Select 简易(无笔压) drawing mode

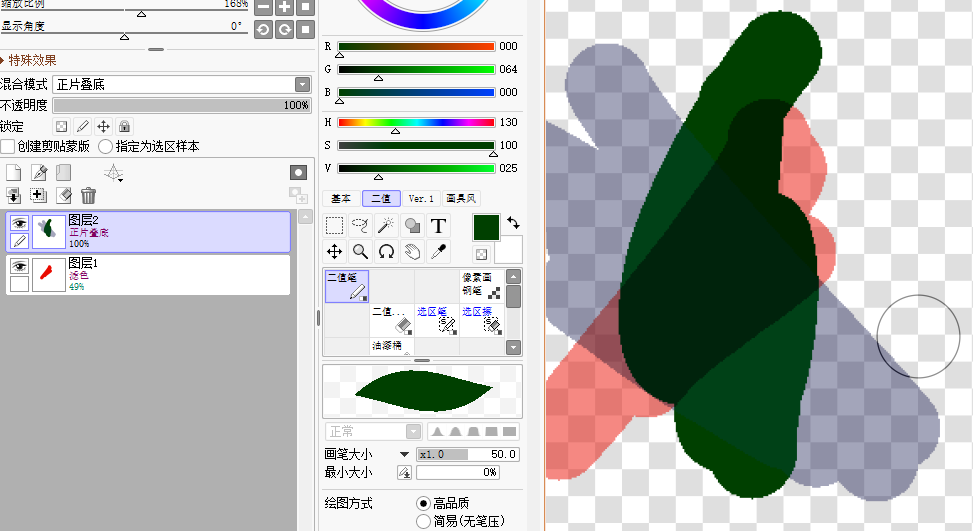[x=423, y=521]
